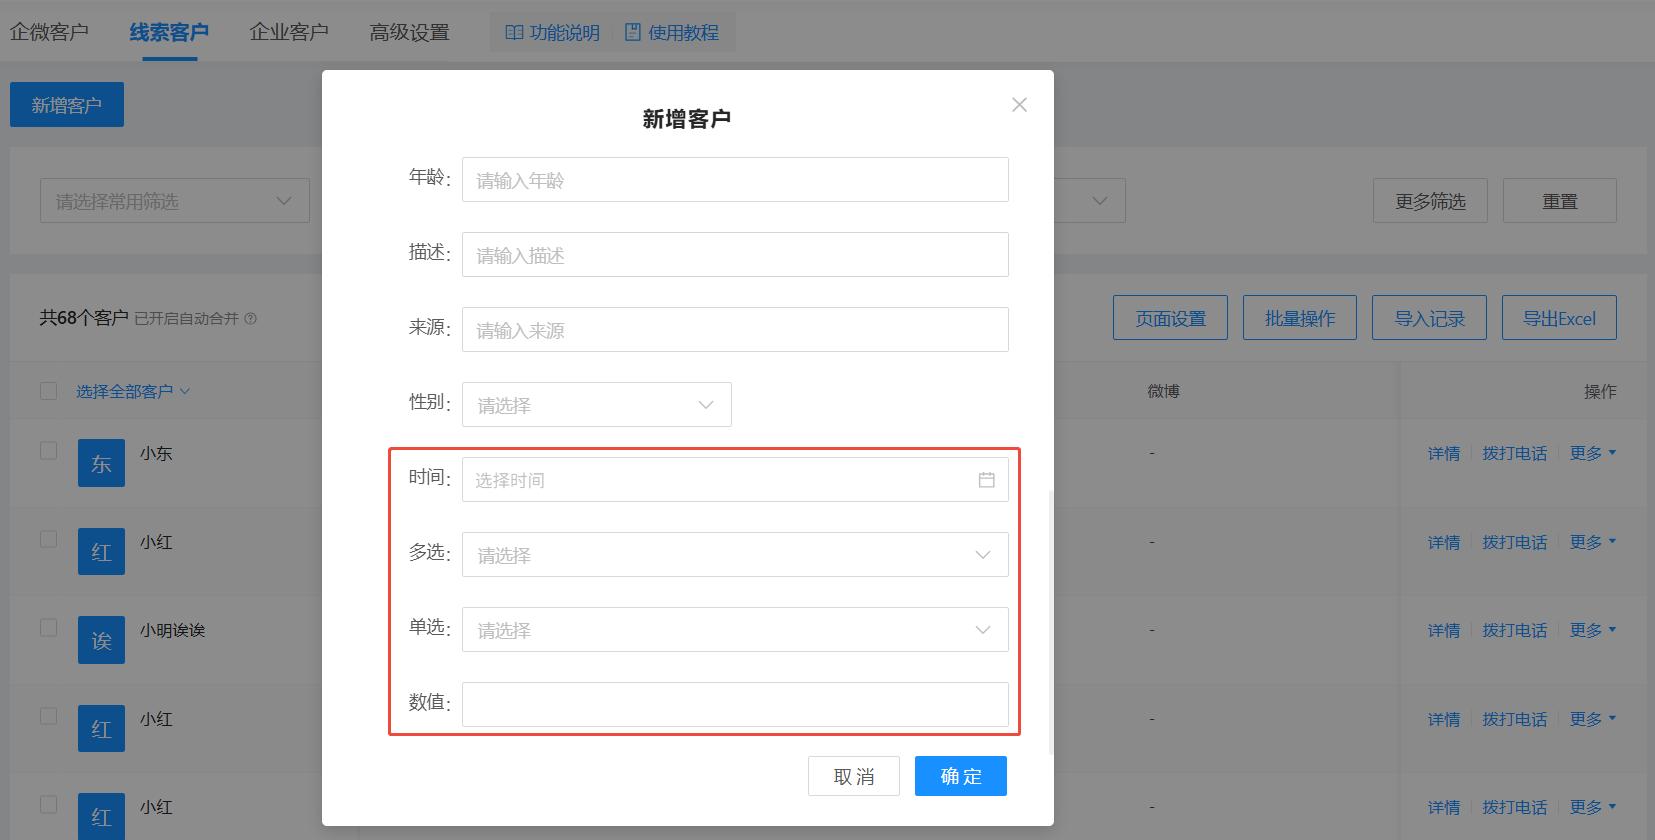Switch to the 线索客户 tab
Viewport: 1655px width, 840px height.
169,32
